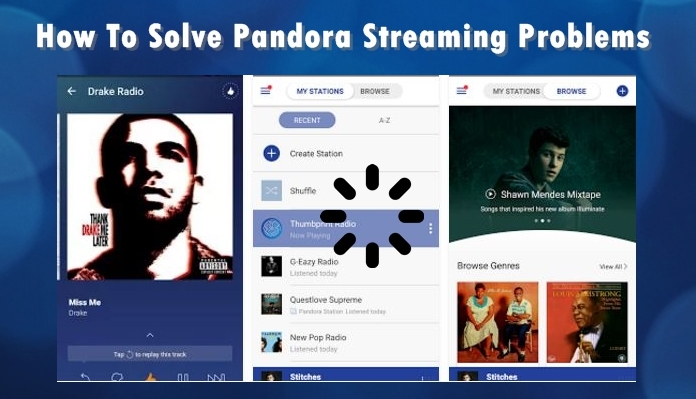Screen dimensions: 696x399
Task: Select the 'Browse Genres' heading
Action: click(488, 266)
